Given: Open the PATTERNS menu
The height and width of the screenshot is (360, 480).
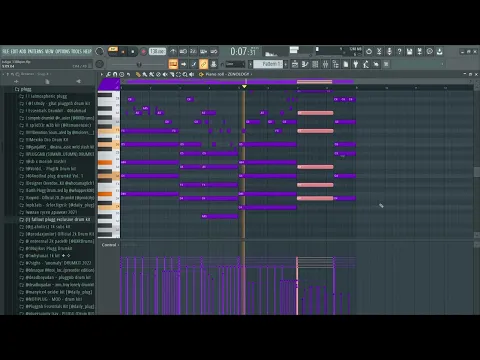Looking at the screenshot, I should pos(35,51).
